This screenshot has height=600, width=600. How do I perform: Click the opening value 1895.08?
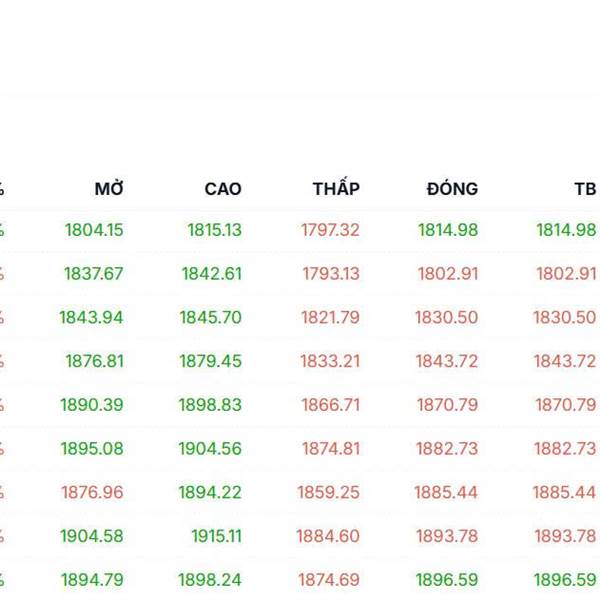point(92,449)
